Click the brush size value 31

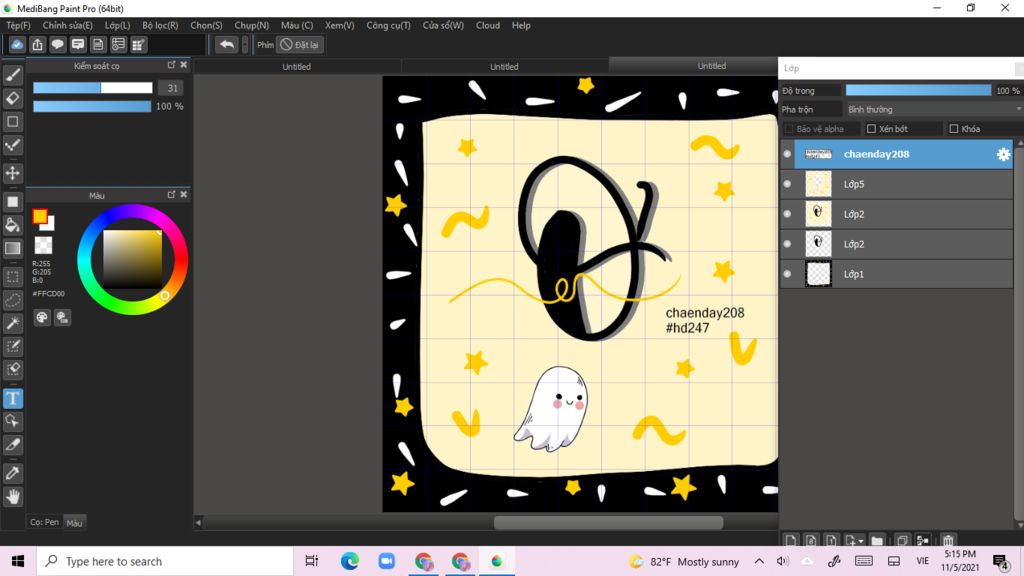172,88
